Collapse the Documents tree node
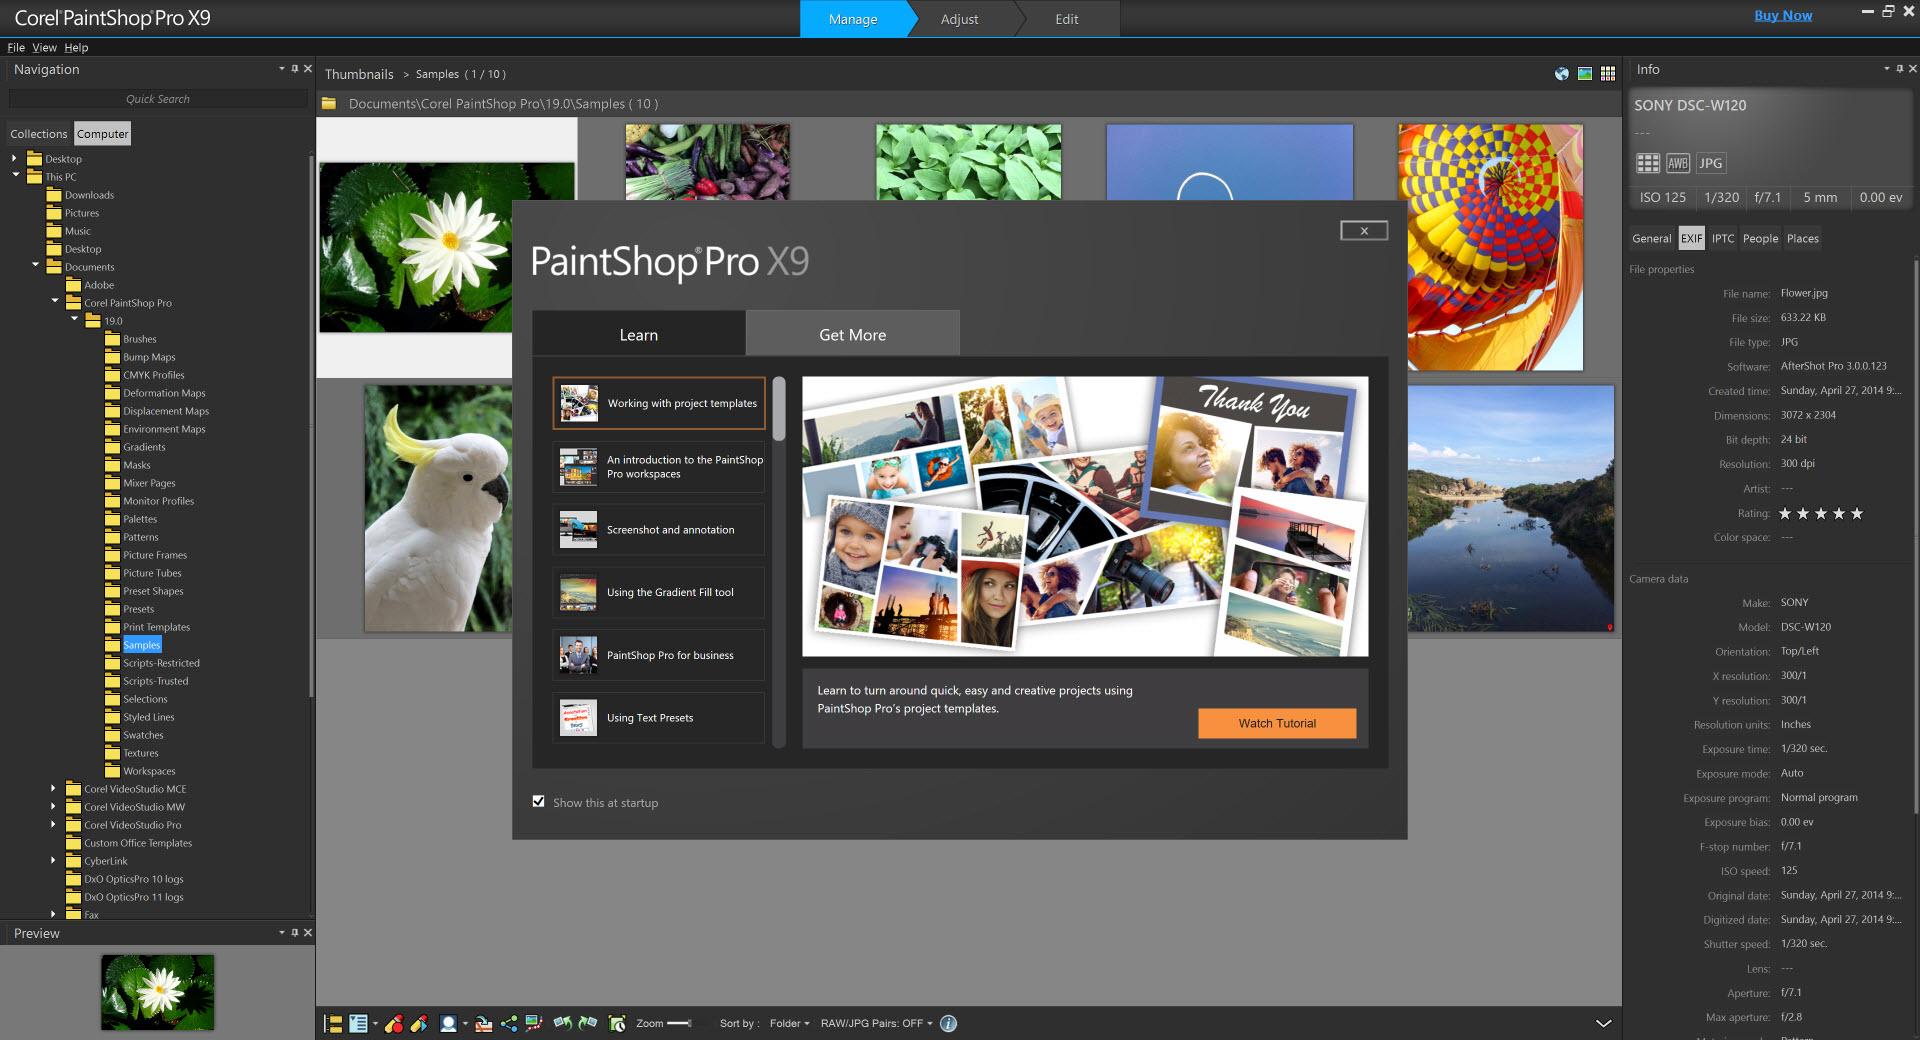Viewport: 1920px width, 1040px height. 35,265
